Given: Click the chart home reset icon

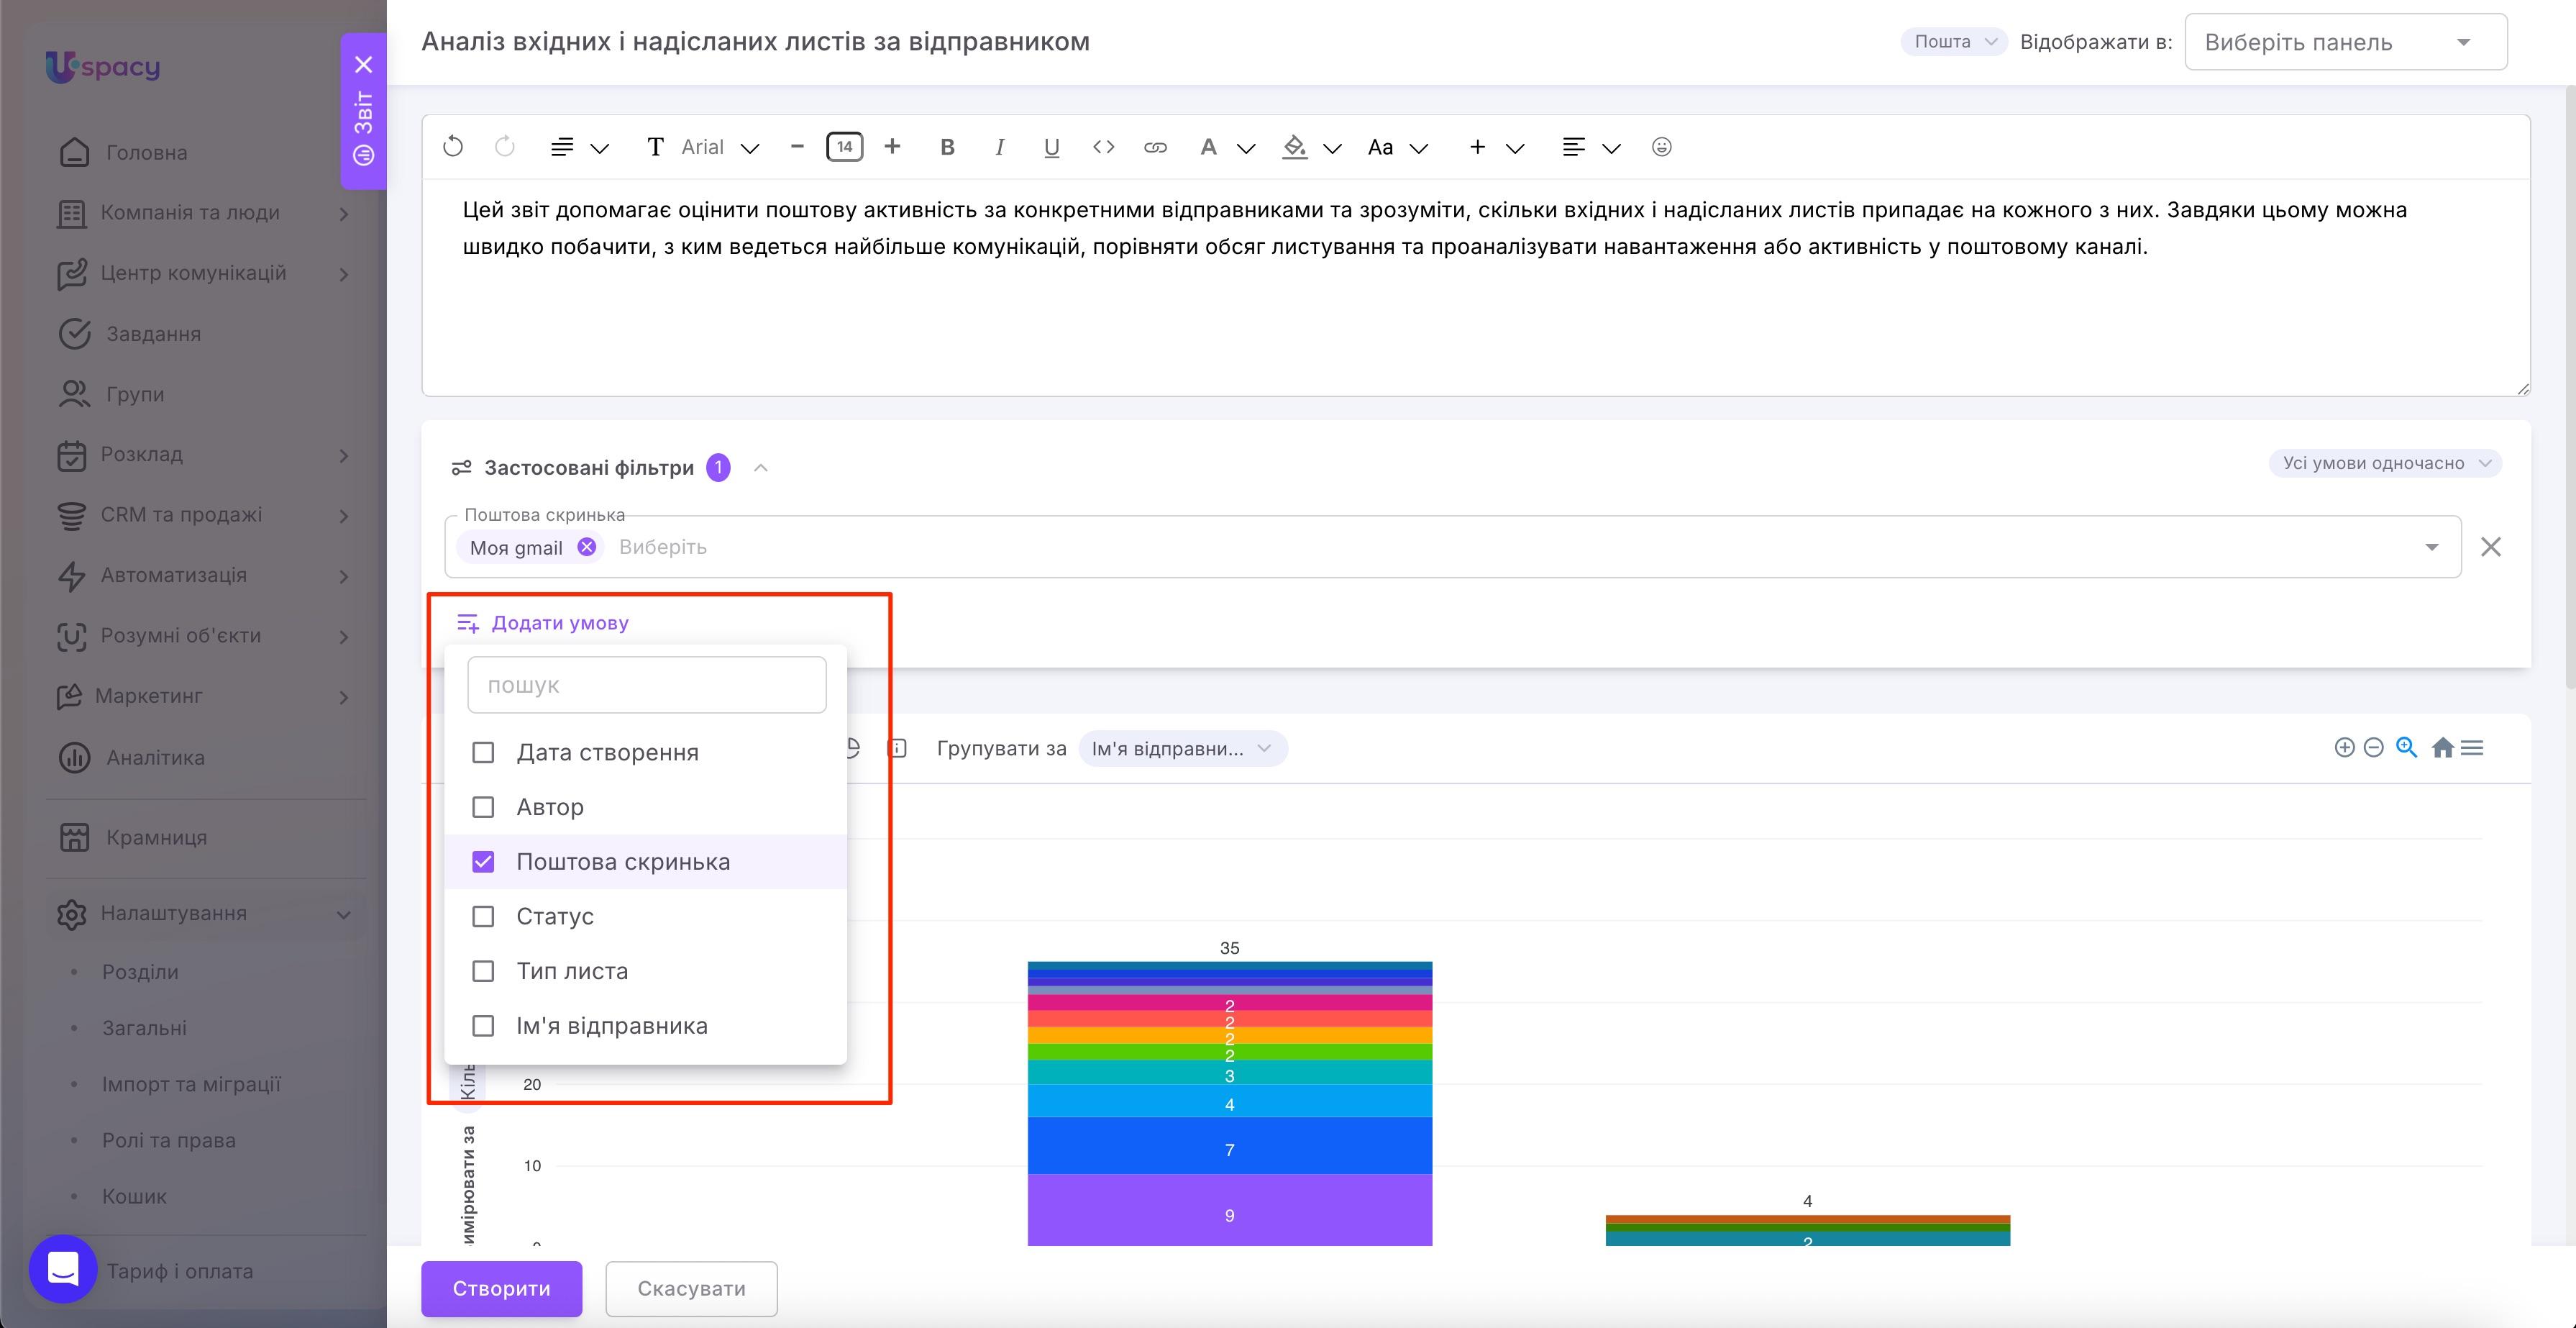Looking at the screenshot, I should (x=2442, y=748).
